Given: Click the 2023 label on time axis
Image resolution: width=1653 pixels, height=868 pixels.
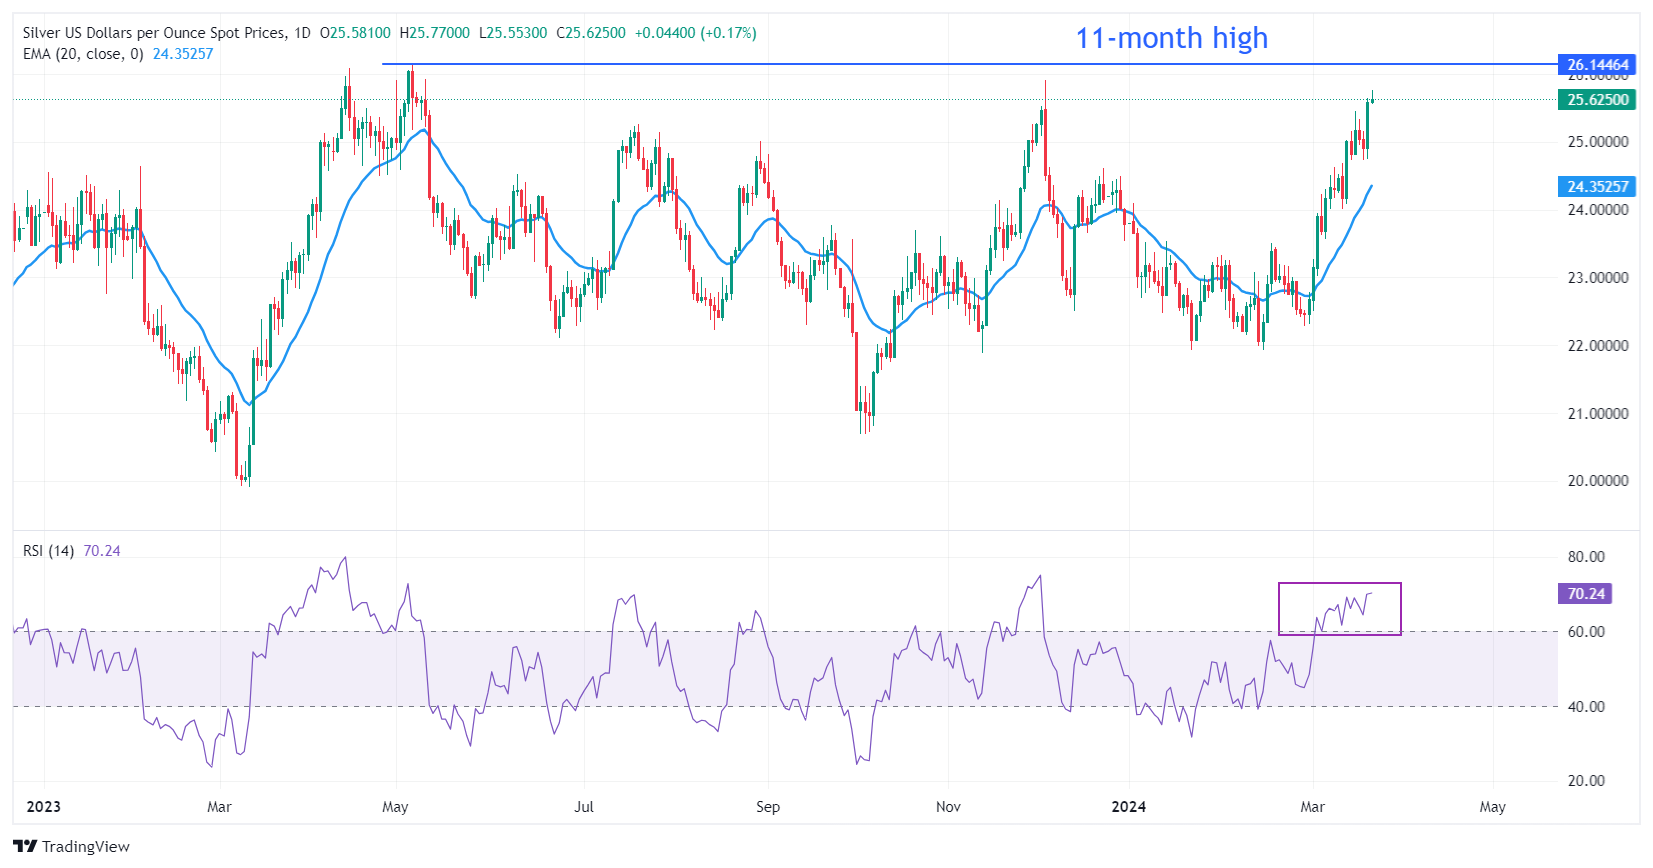Looking at the screenshot, I should click(43, 807).
